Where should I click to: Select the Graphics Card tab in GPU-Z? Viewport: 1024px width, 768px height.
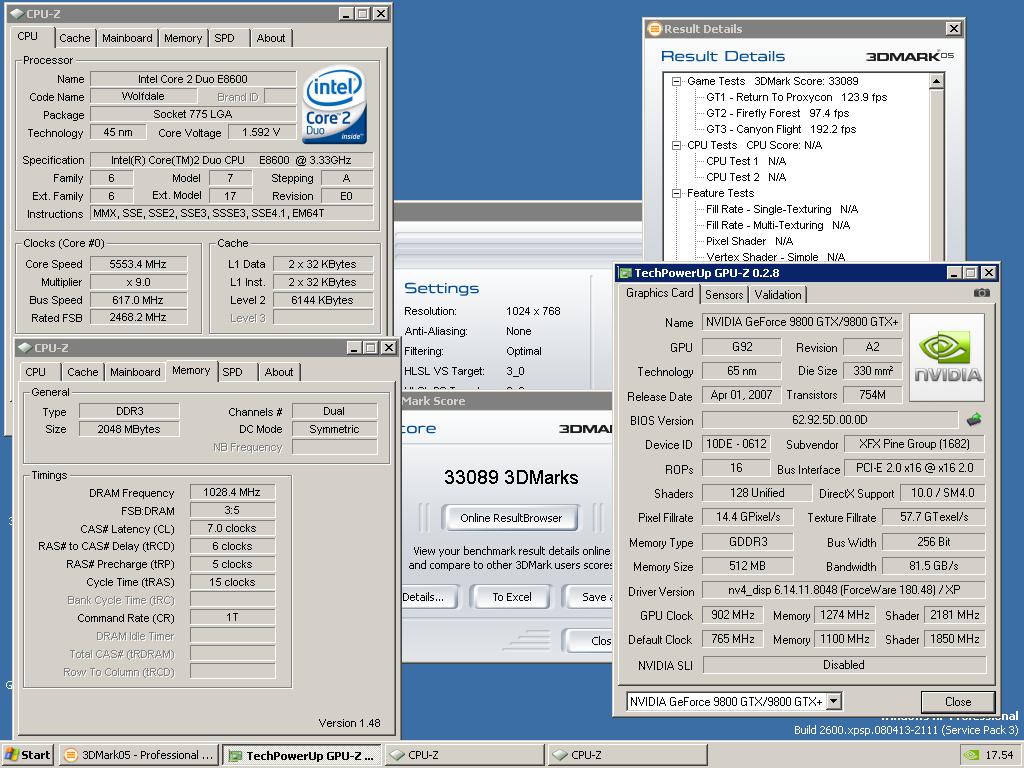click(x=660, y=293)
